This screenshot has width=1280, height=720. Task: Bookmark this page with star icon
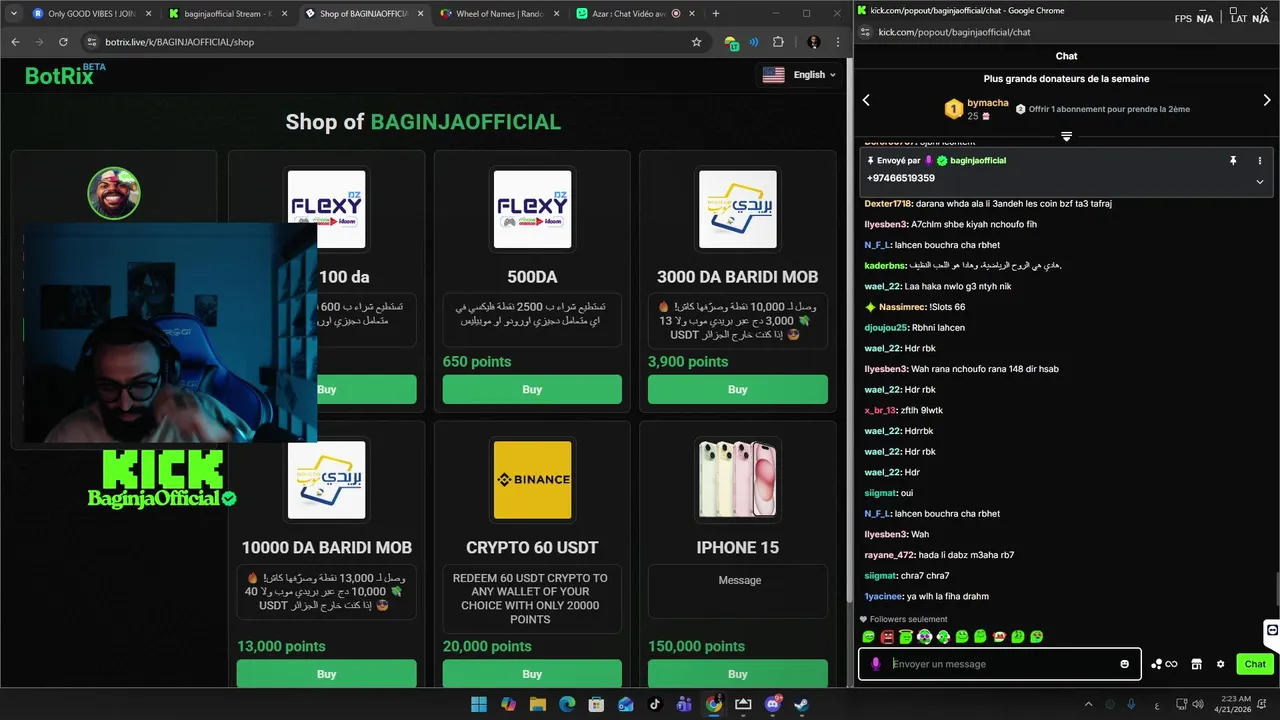pyautogui.click(x=697, y=42)
